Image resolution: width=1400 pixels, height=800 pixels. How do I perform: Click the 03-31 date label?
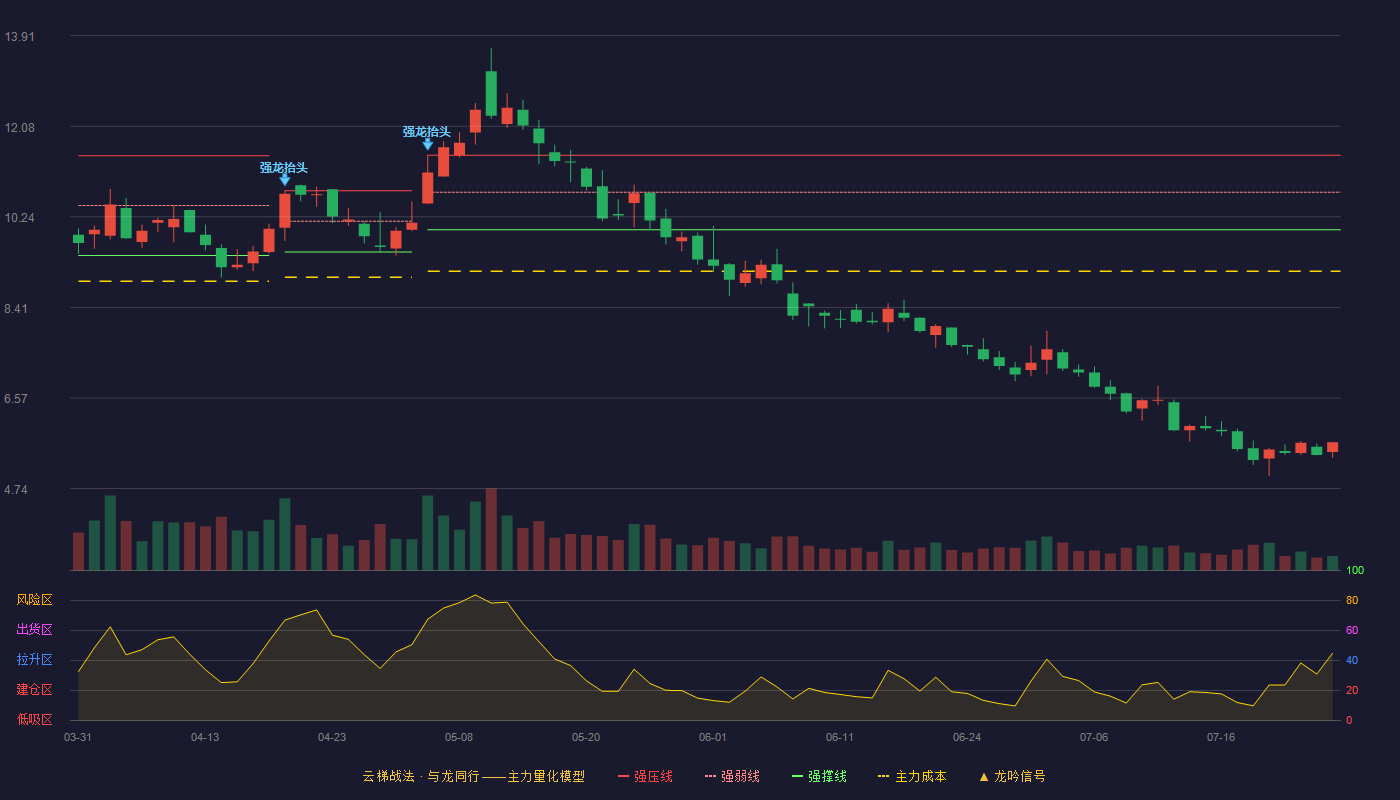coord(78,737)
